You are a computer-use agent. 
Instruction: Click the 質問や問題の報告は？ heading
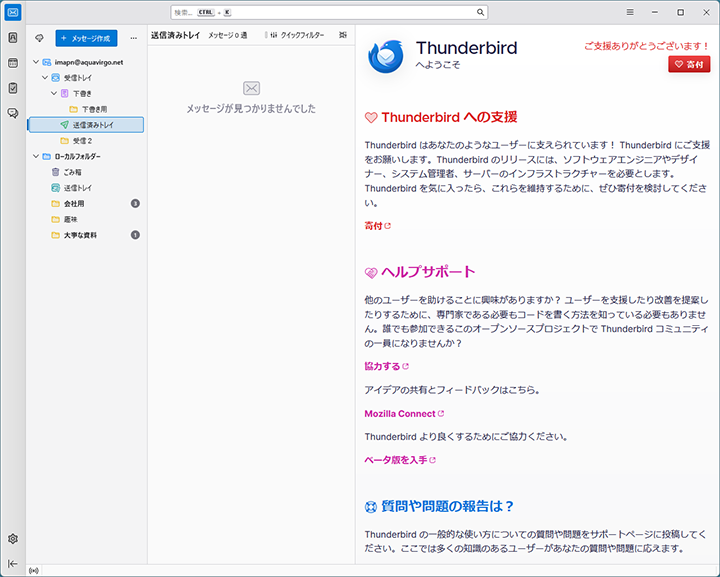pyautogui.click(x=448, y=506)
